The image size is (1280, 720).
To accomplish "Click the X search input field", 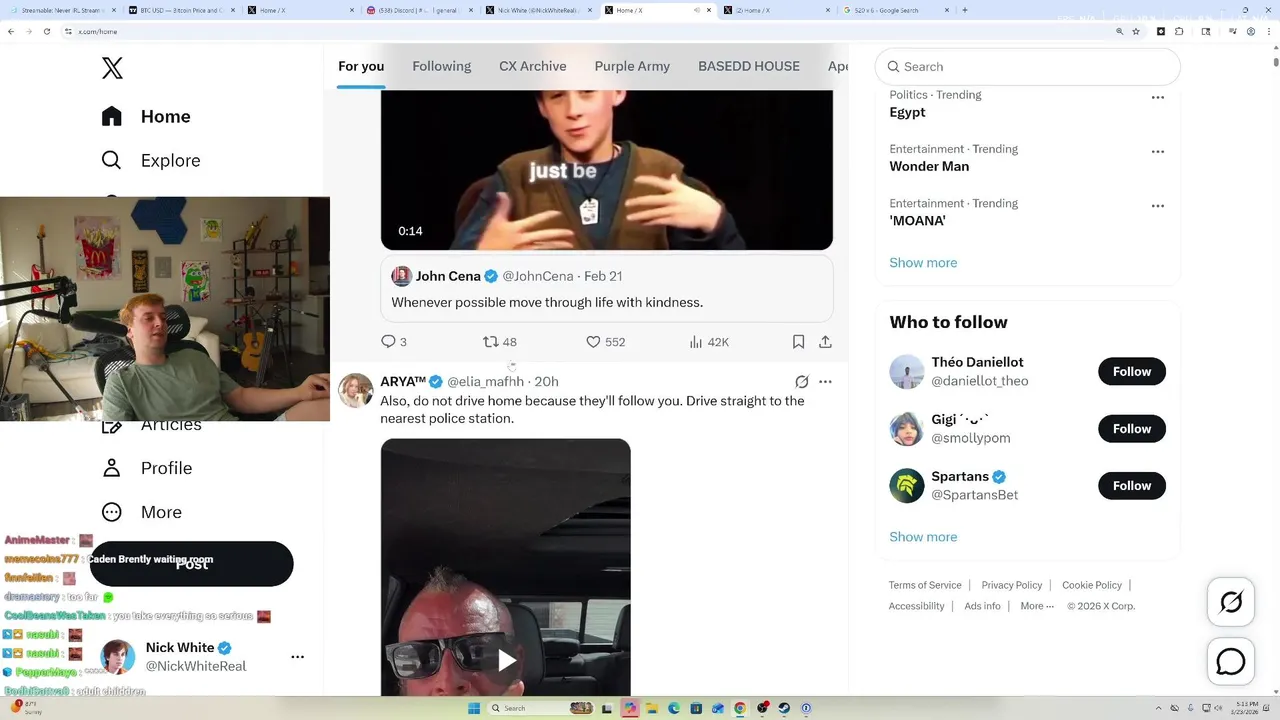I will point(1028,67).
